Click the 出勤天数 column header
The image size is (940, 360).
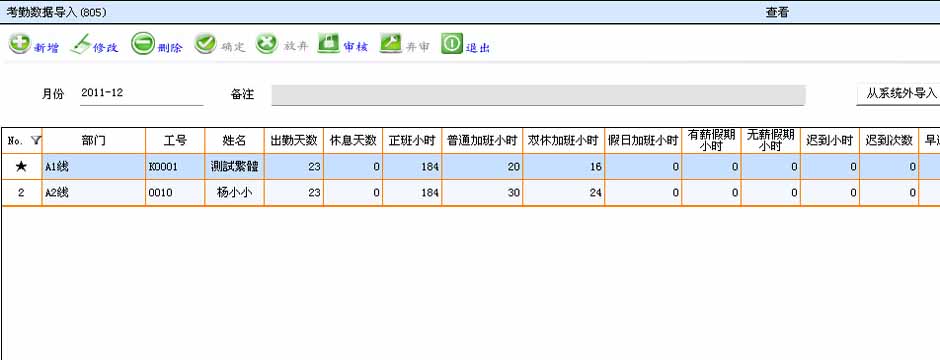(294, 141)
